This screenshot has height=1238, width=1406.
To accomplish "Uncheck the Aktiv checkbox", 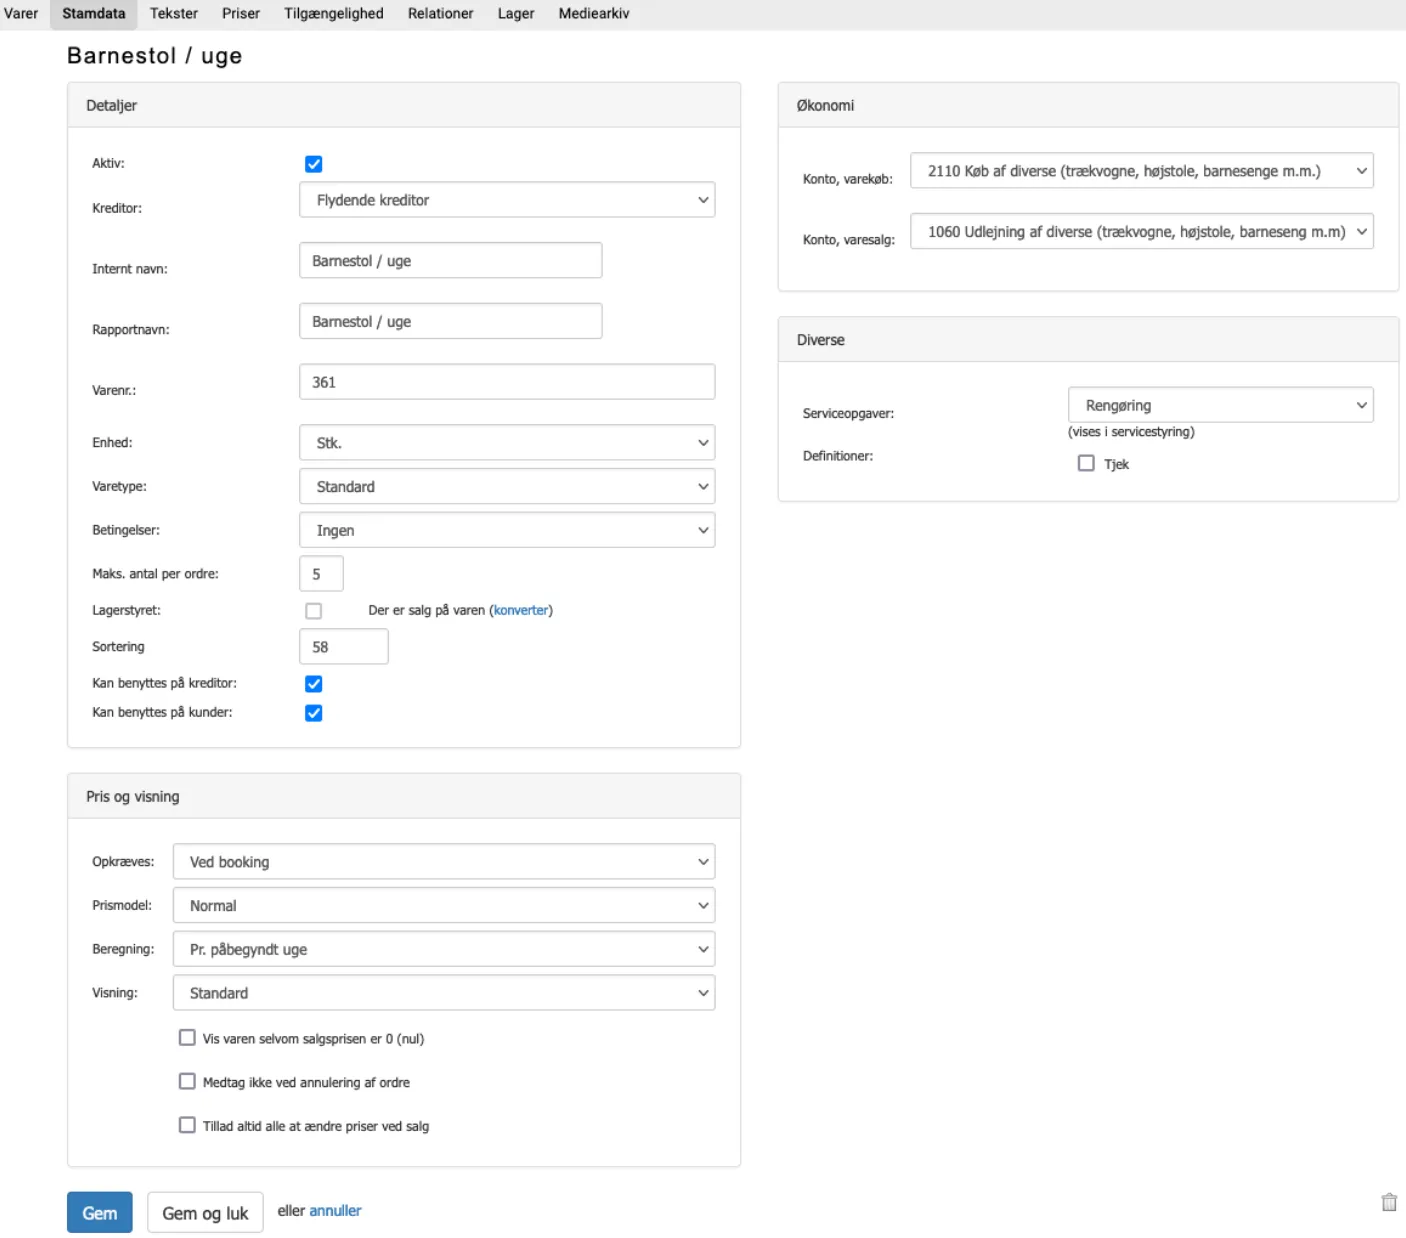I will pyautogui.click(x=313, y=164).
